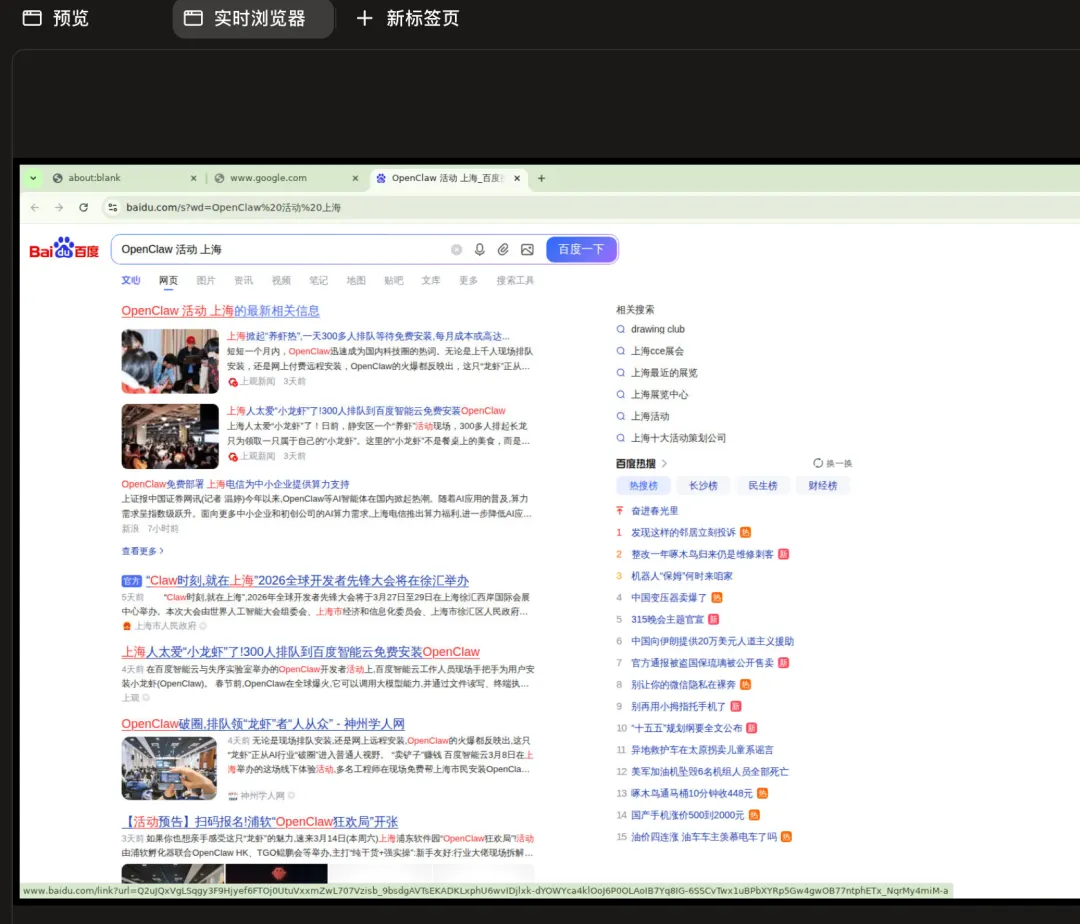Viewport: 1080px width, 924px height.
Task: Click the 百度一下 search button
Action: point(581,249)
